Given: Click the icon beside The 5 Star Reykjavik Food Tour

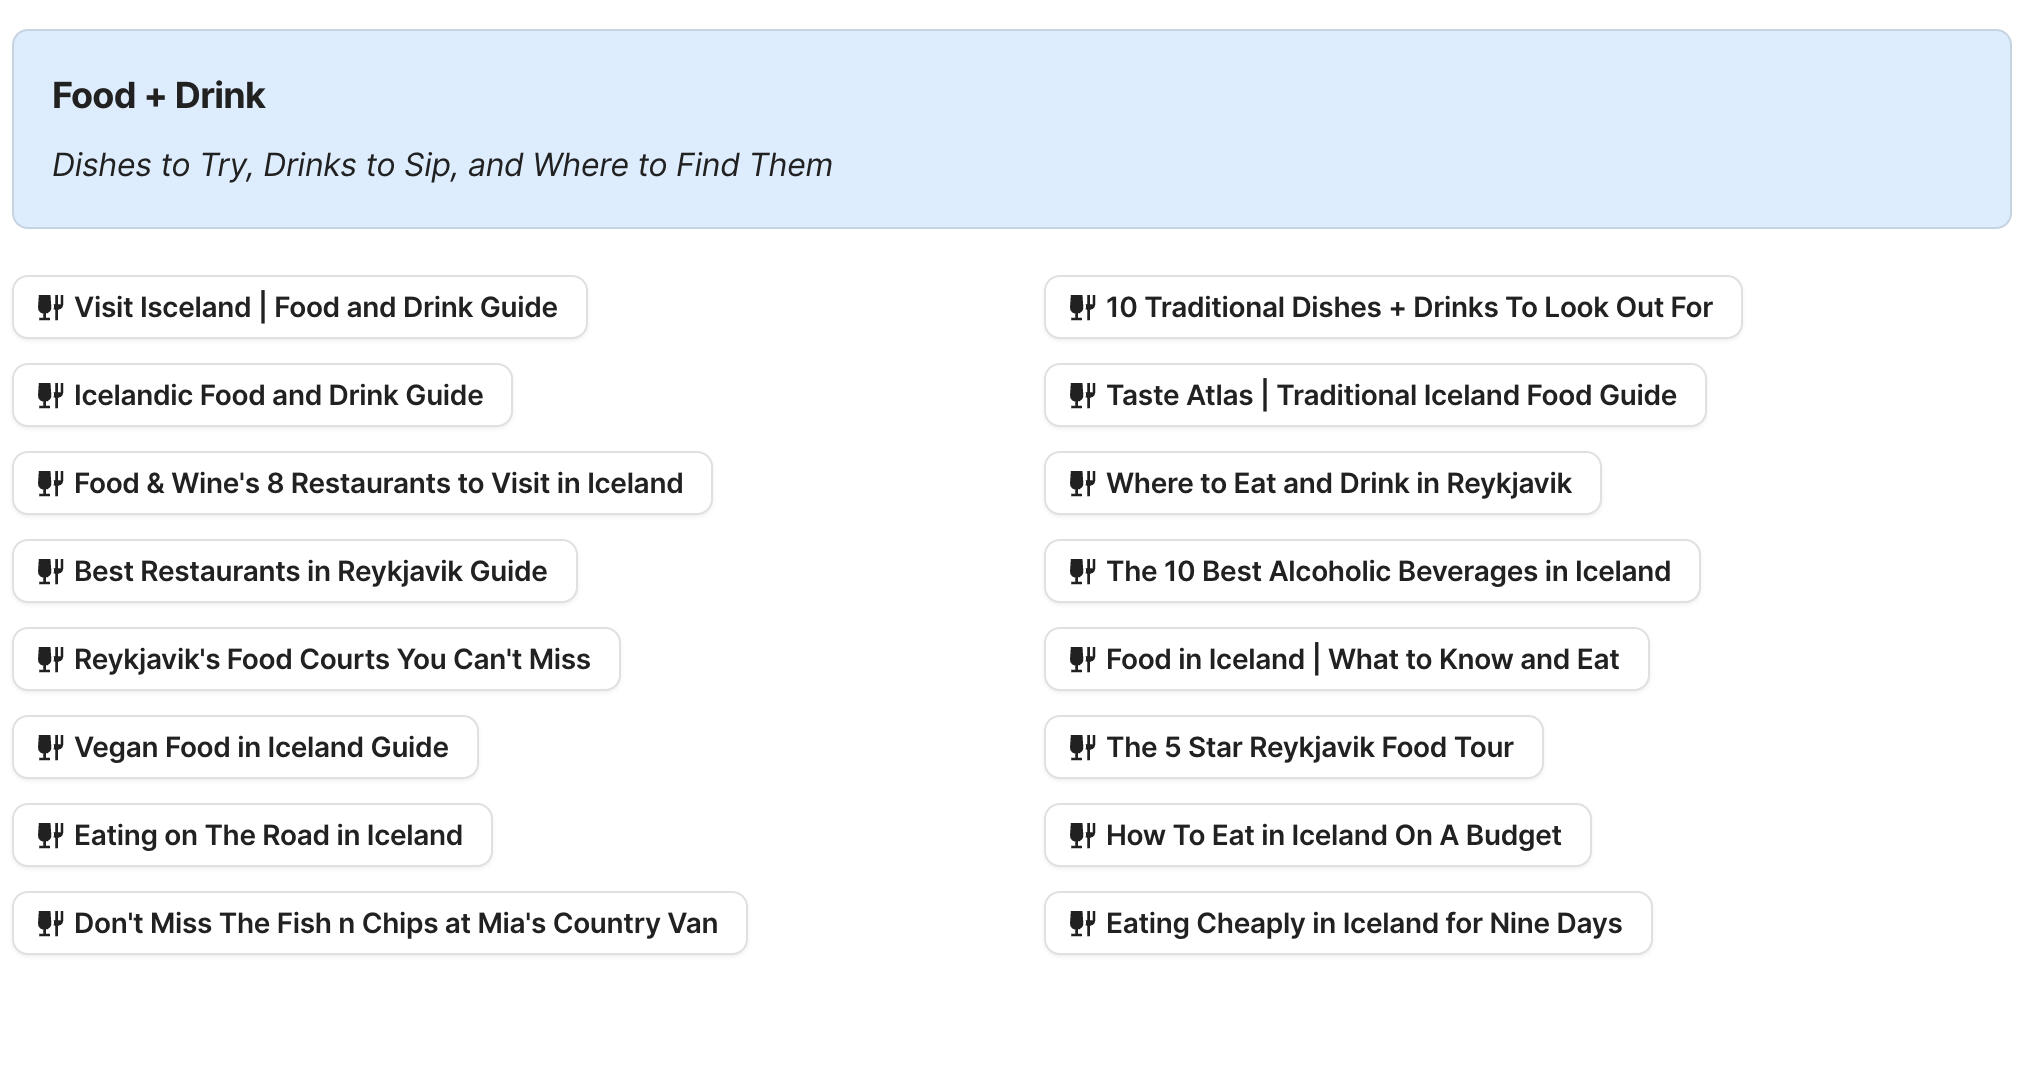Looking at the screenshot, I should [1082, 747].
